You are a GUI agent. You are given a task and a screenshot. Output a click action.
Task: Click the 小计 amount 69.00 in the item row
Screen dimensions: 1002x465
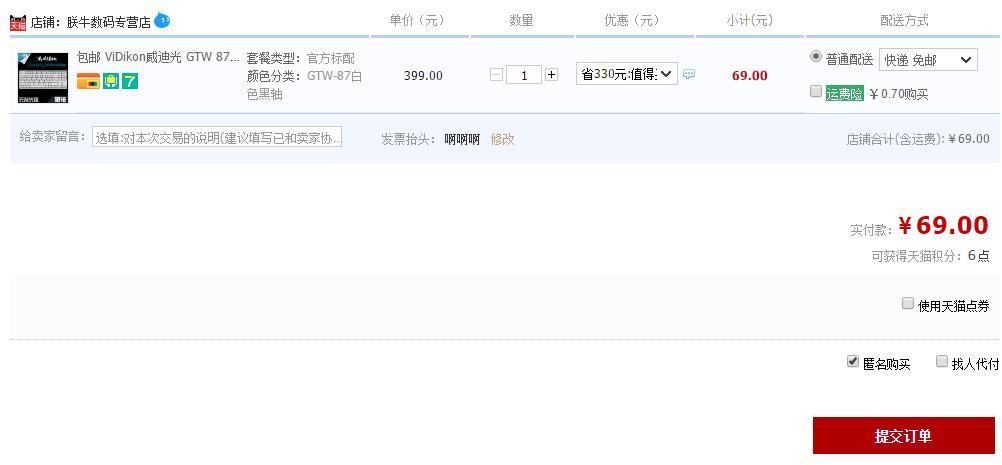click(750, 75)
